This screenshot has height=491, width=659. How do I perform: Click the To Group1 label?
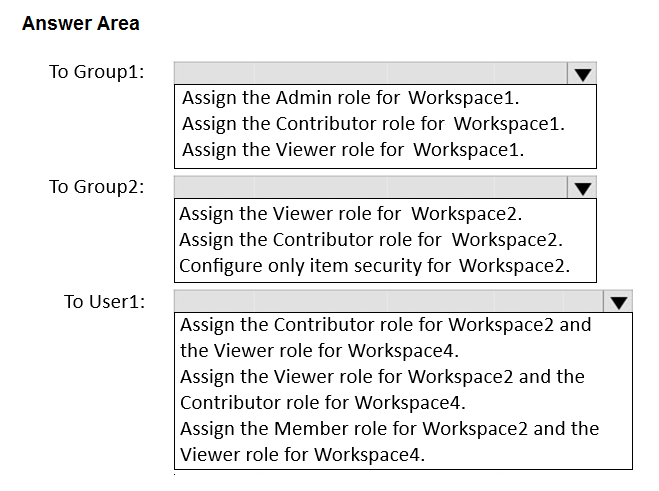pyautogui.click(x=97, y=72)
